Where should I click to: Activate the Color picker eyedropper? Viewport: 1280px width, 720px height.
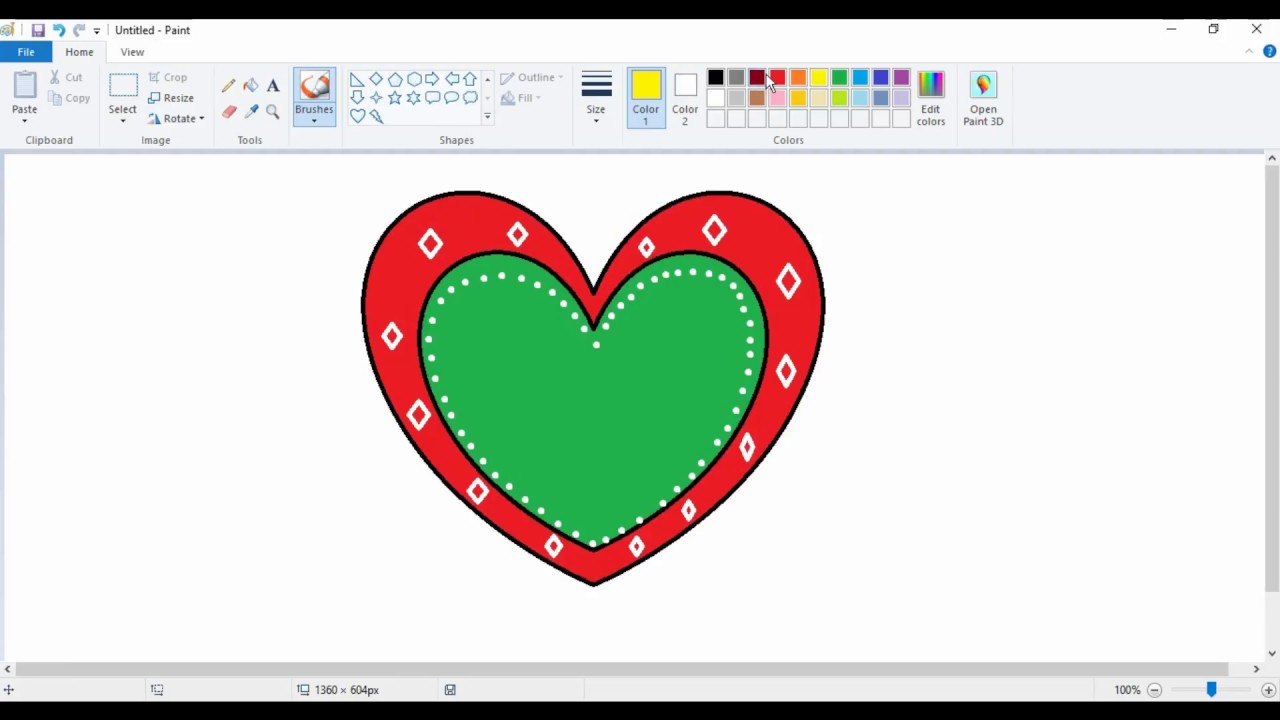pos(250,112)
